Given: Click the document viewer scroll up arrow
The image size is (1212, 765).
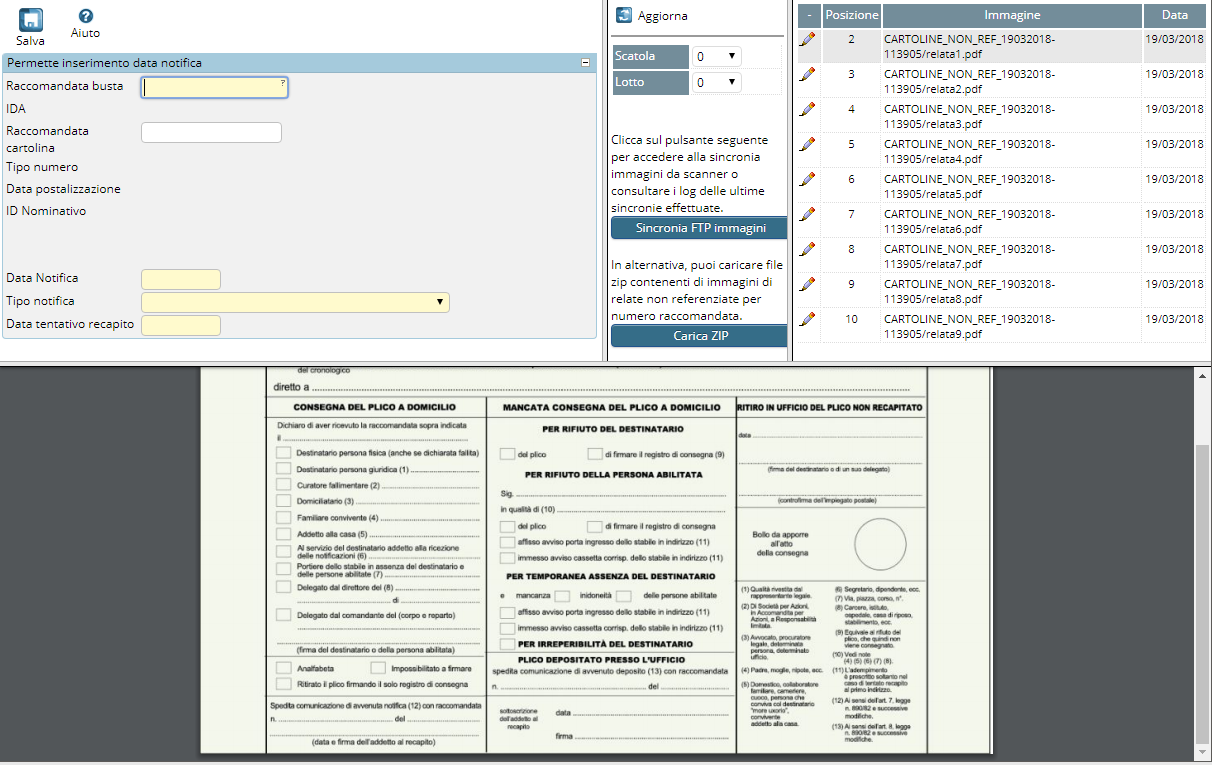Looking at the screenshot, I should 1203,374.
